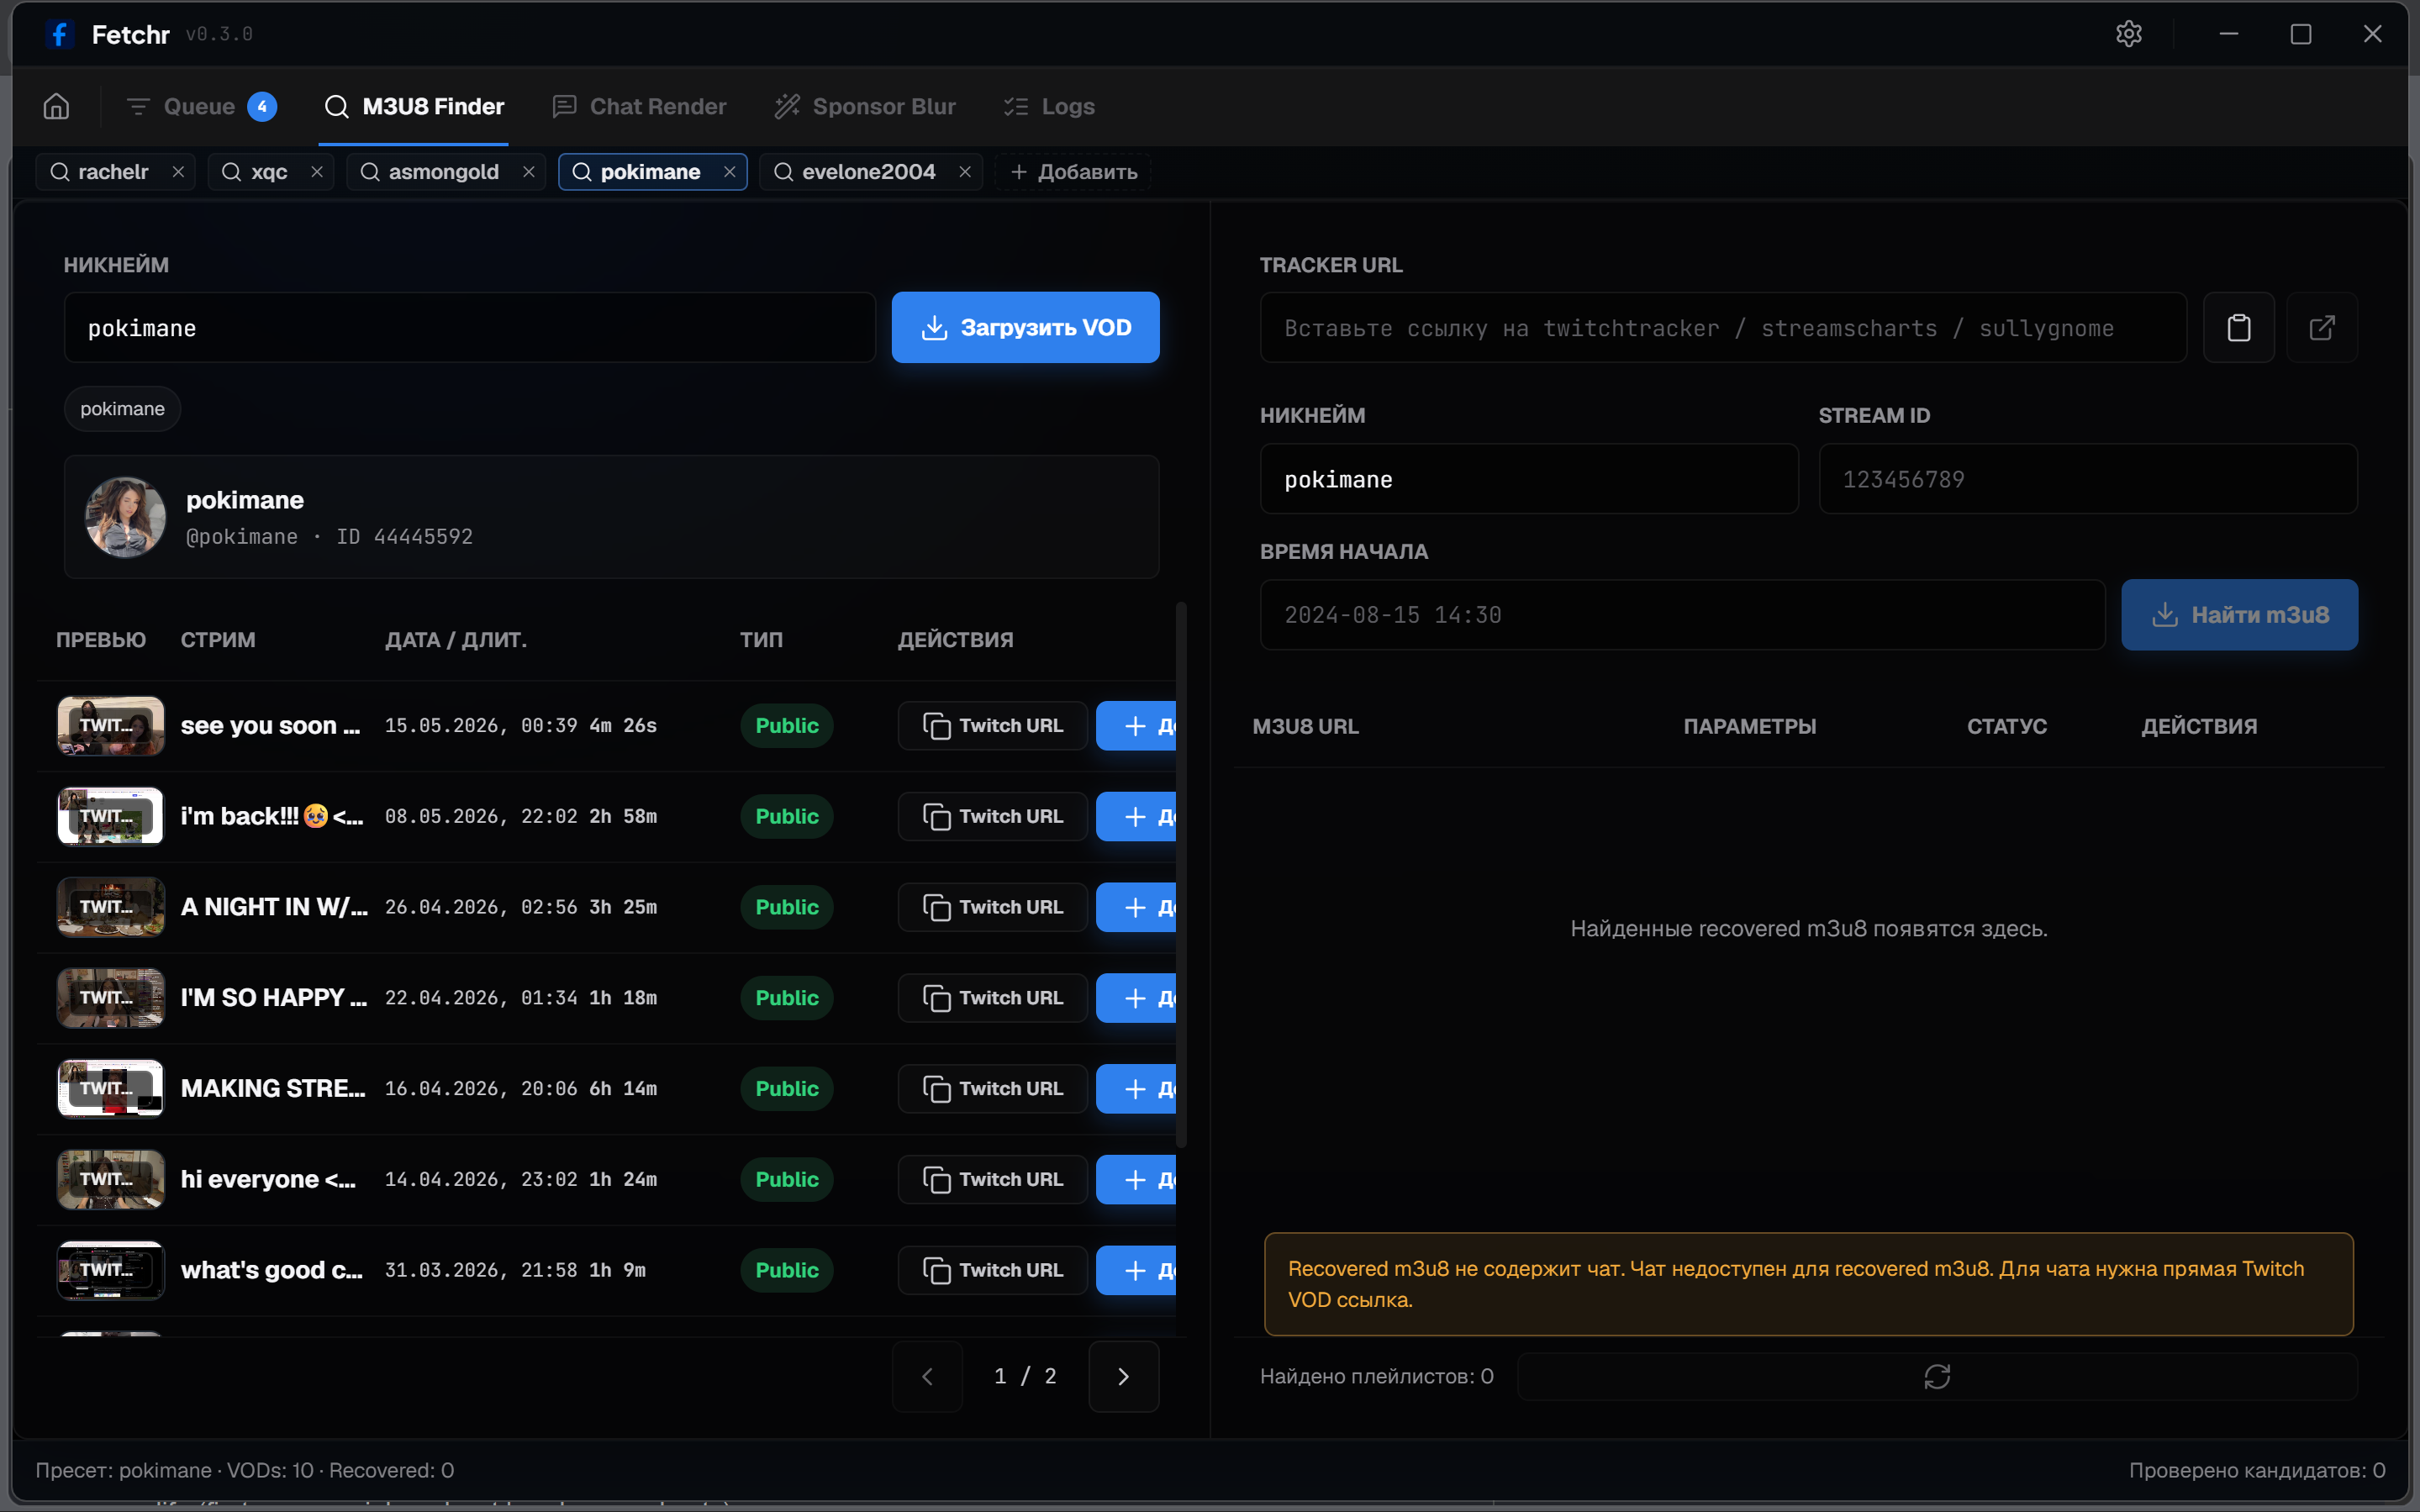Open thumbnail of 'see you soon' stream
Viewport: 2420px width, 1512px height.
point(111,726)
